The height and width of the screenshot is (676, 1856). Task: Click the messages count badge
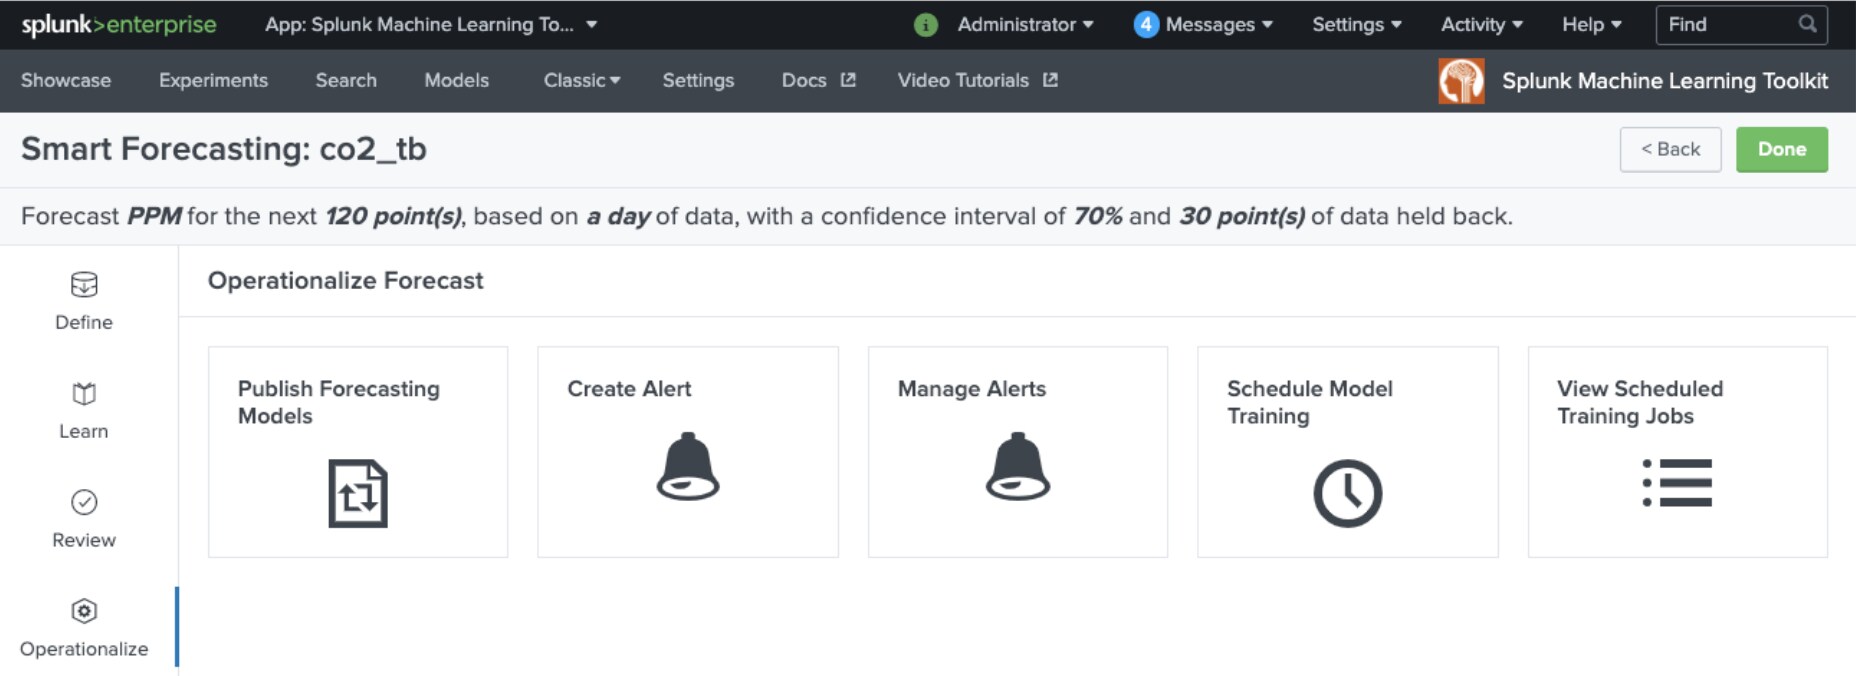pyautogui.click(x=1146, y=25)
